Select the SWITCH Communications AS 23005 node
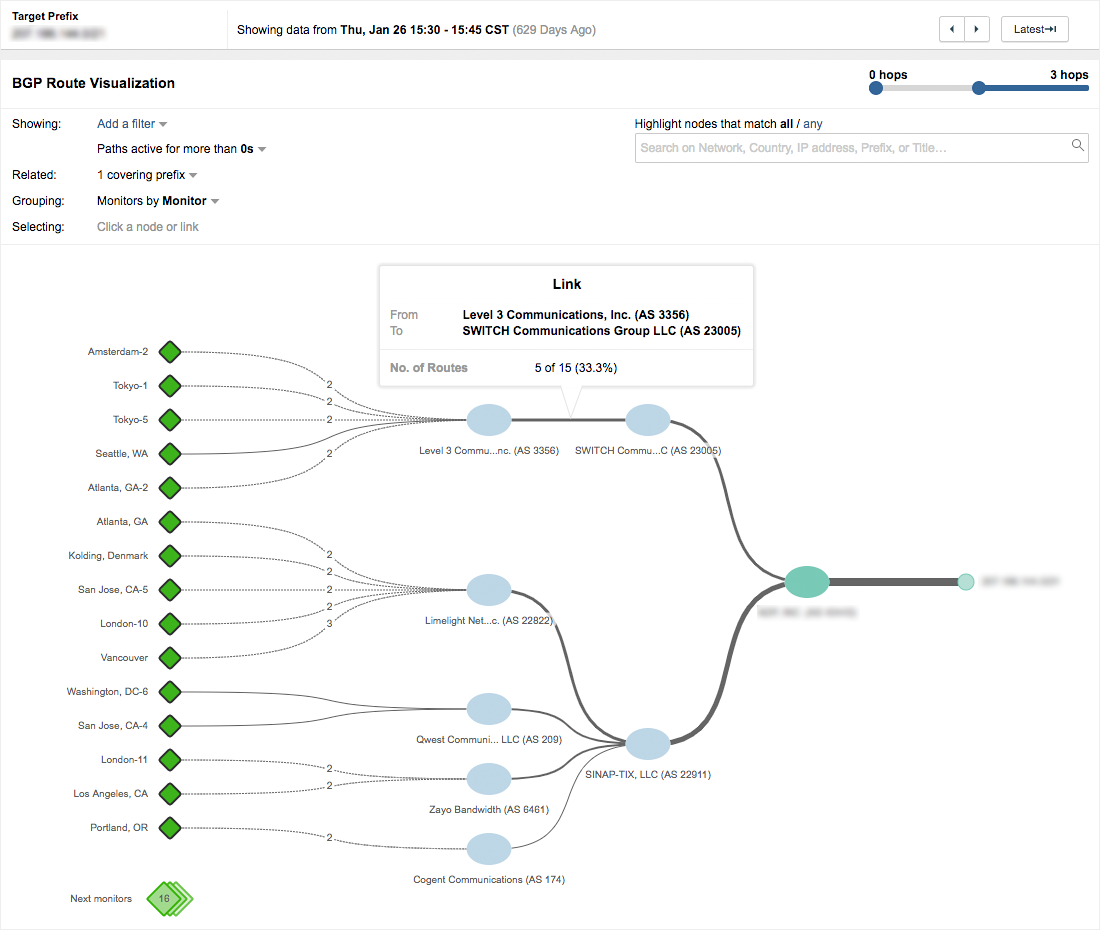 coord(648,420)
